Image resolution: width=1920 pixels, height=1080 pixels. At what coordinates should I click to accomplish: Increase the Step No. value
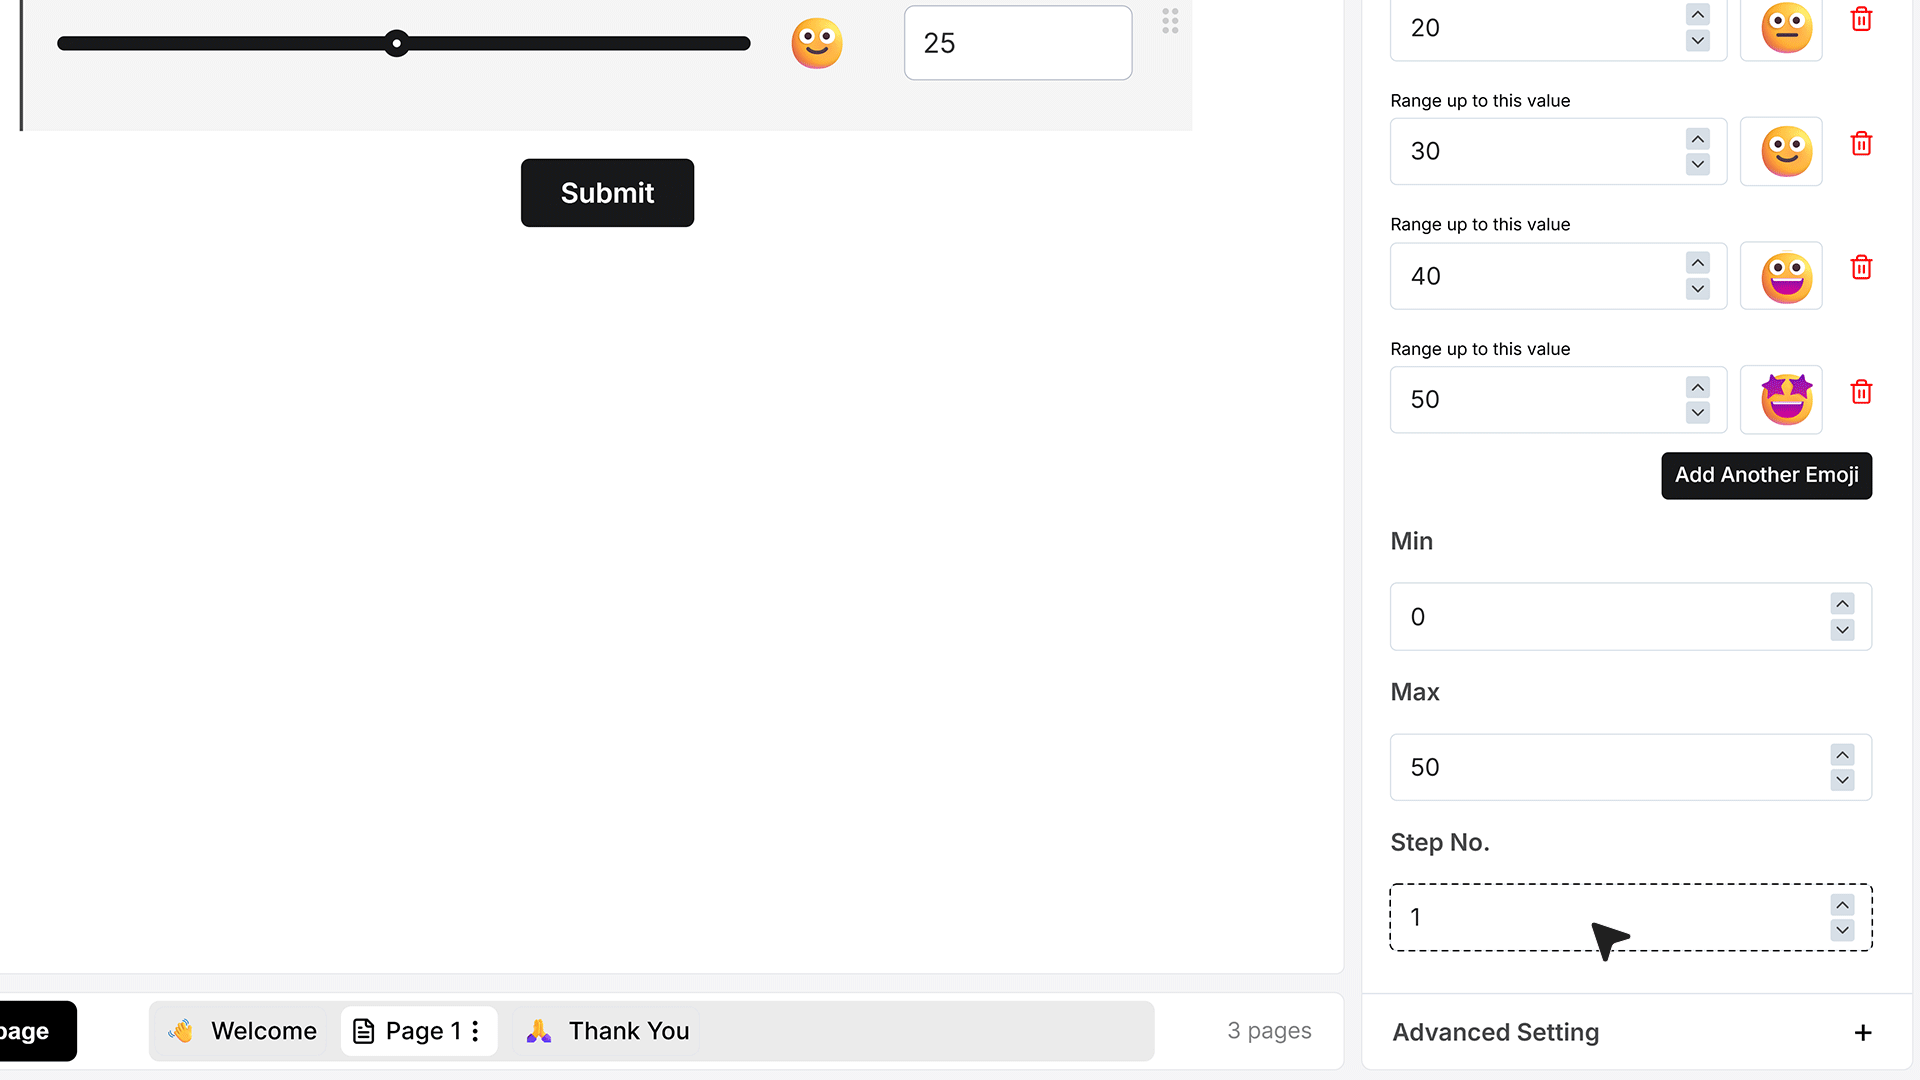click(1842, 905)
